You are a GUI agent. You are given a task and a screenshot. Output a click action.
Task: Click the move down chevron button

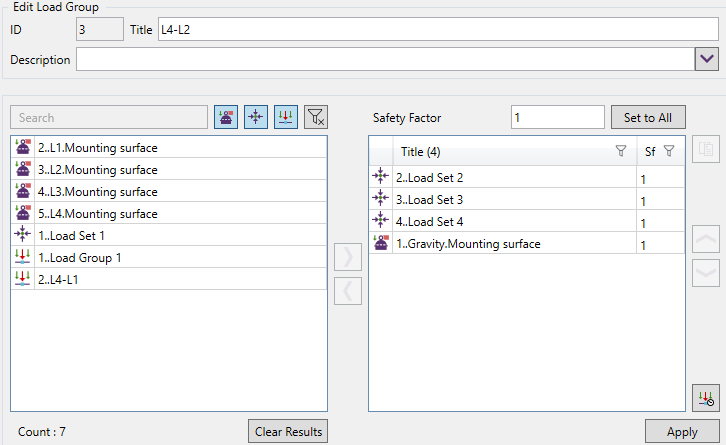(x=705, y=272)
